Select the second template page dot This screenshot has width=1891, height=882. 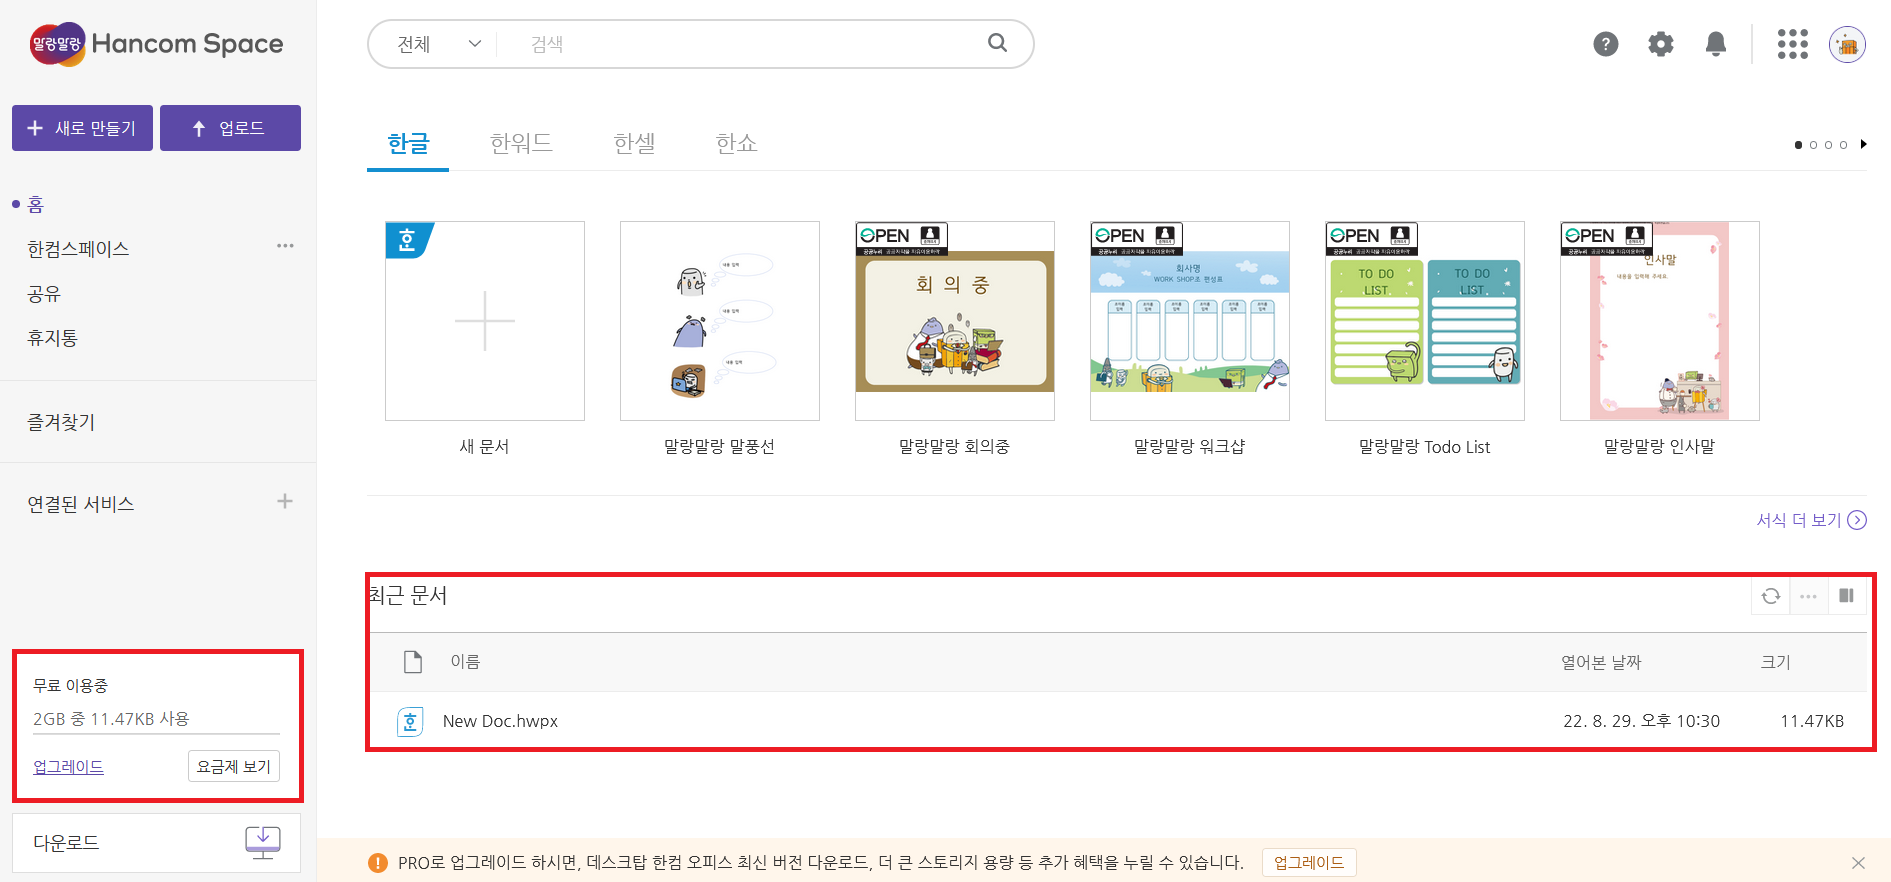(x=1813, y=145)
